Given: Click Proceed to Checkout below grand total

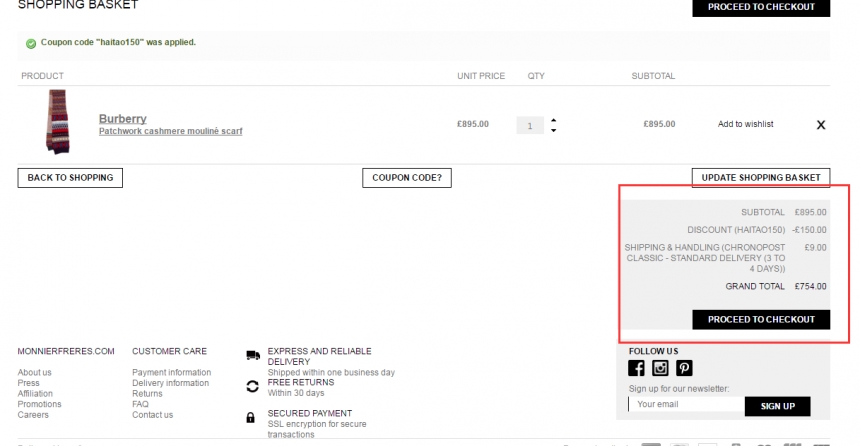Looking at the screenshot, I should pos(761,319).
